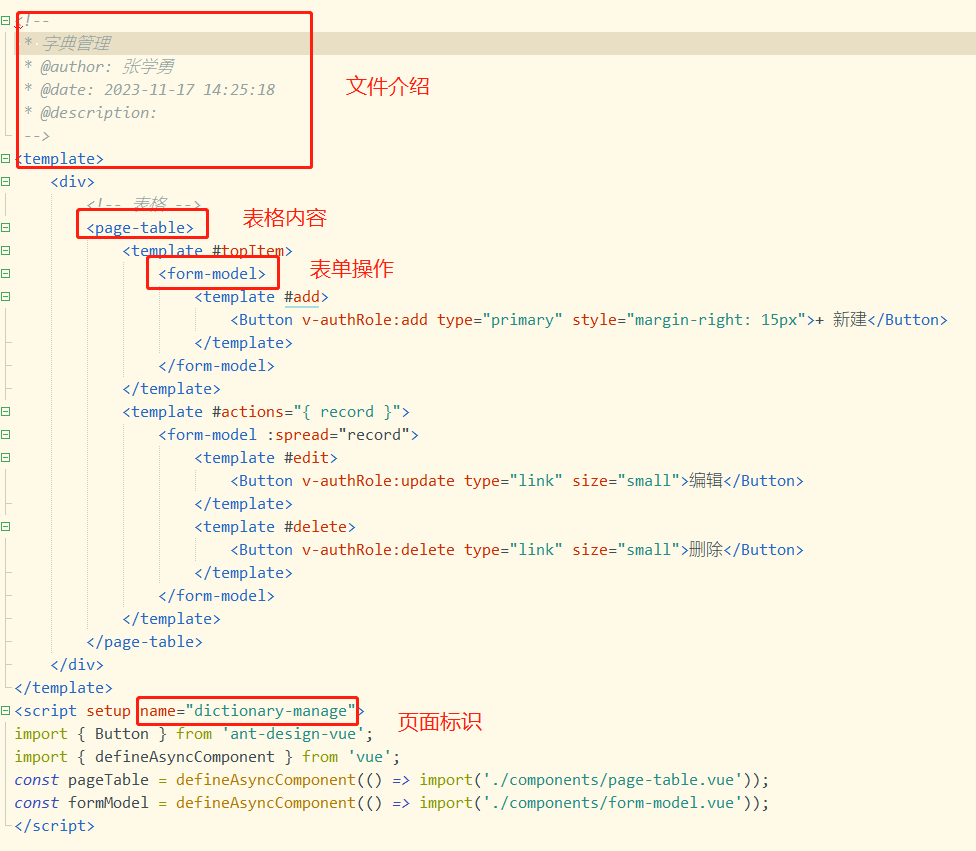Fold the template #topItem block
Viewport: 976px width, 851px height.
[6, 250]
